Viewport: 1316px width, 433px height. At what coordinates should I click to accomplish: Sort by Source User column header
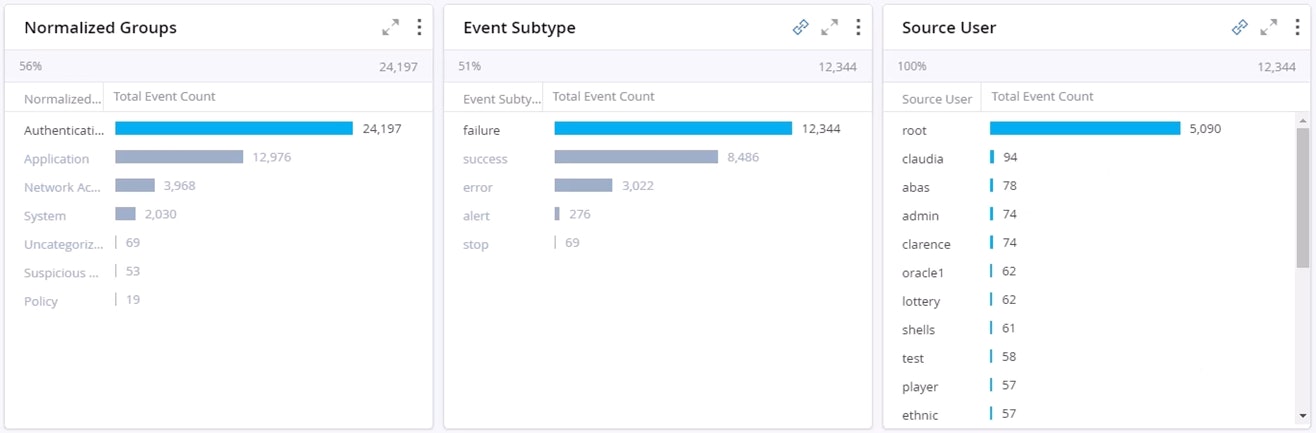[x=936, y=99]
